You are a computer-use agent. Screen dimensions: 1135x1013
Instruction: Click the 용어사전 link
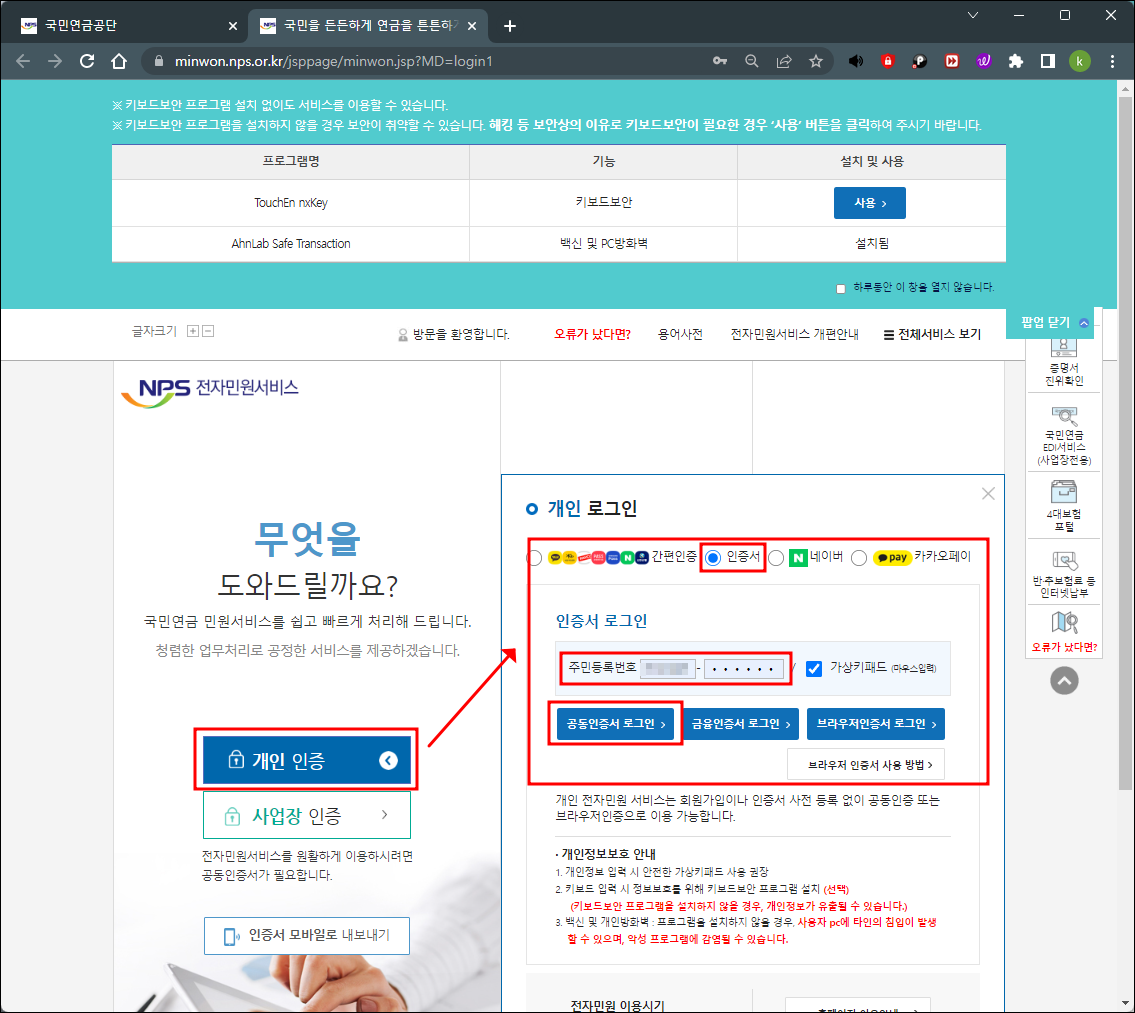[x=681, y=334]
